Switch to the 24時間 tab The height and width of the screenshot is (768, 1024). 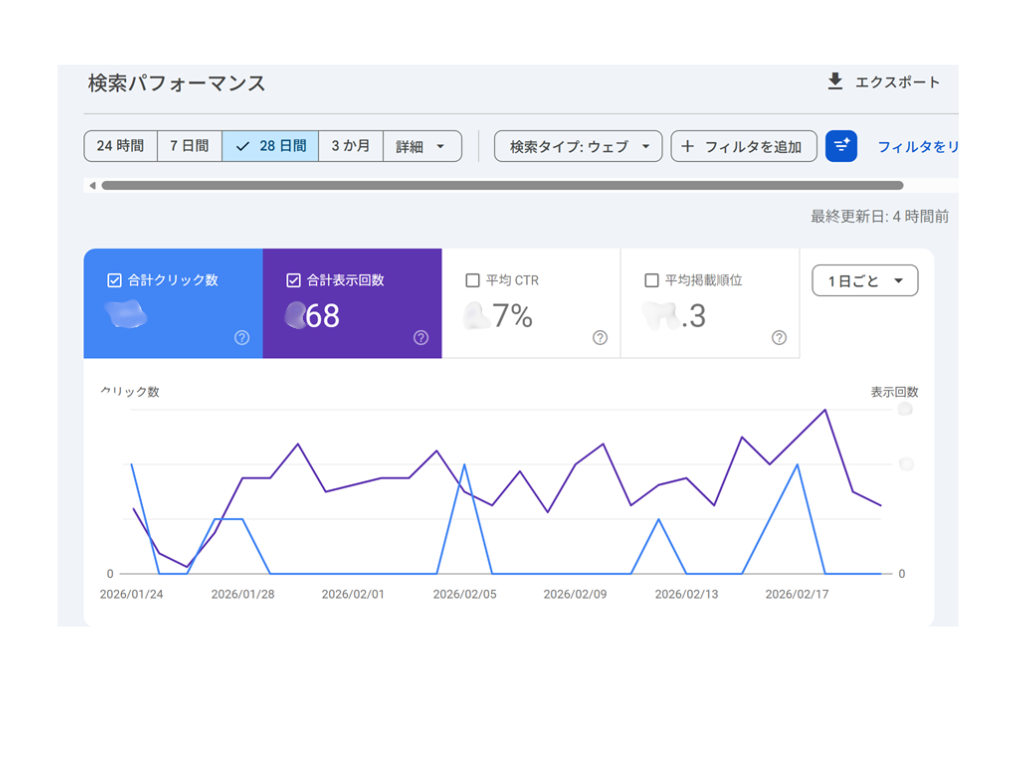pos(121,145)
